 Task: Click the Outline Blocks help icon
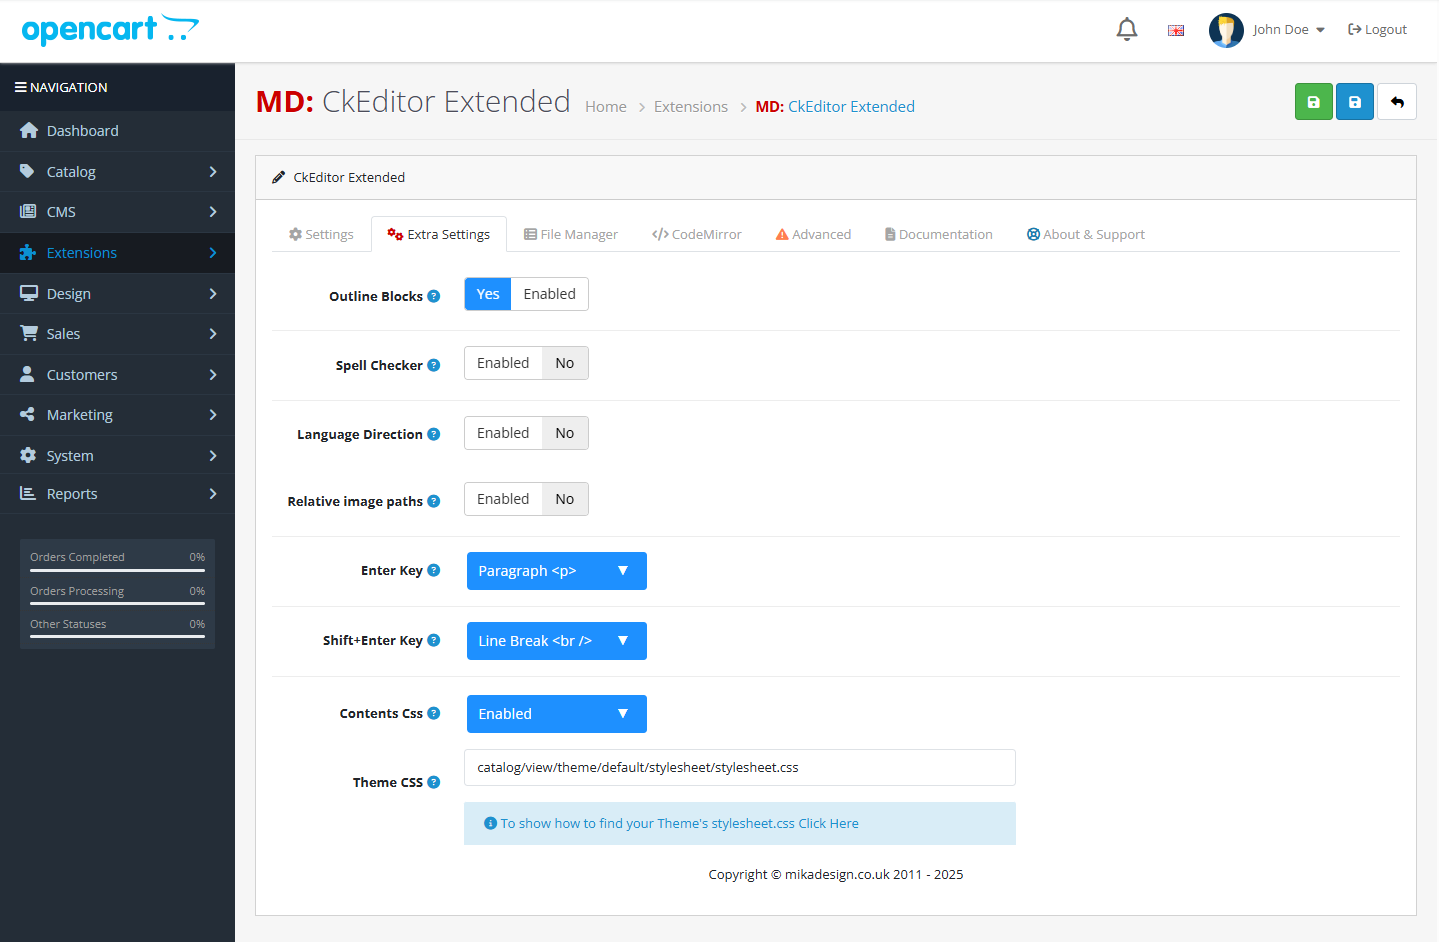point(434,296)
